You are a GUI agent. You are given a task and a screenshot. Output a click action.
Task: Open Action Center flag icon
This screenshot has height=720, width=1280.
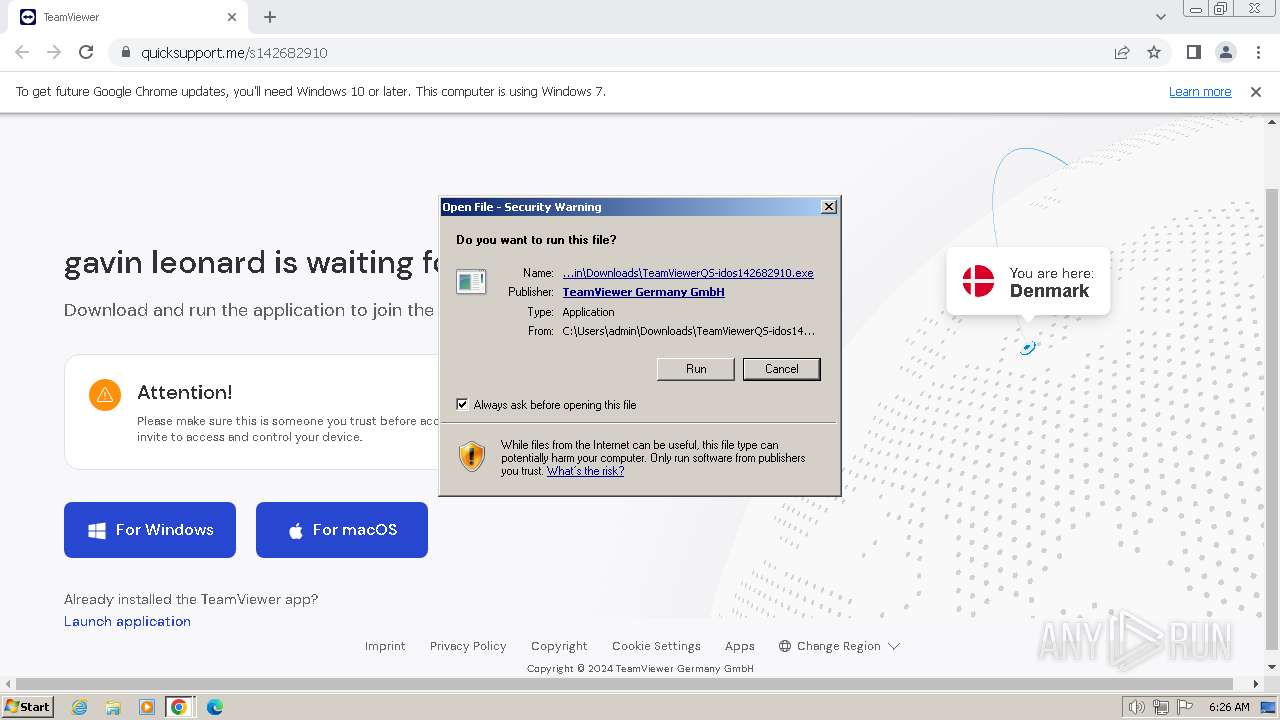tap(1184, 707)
